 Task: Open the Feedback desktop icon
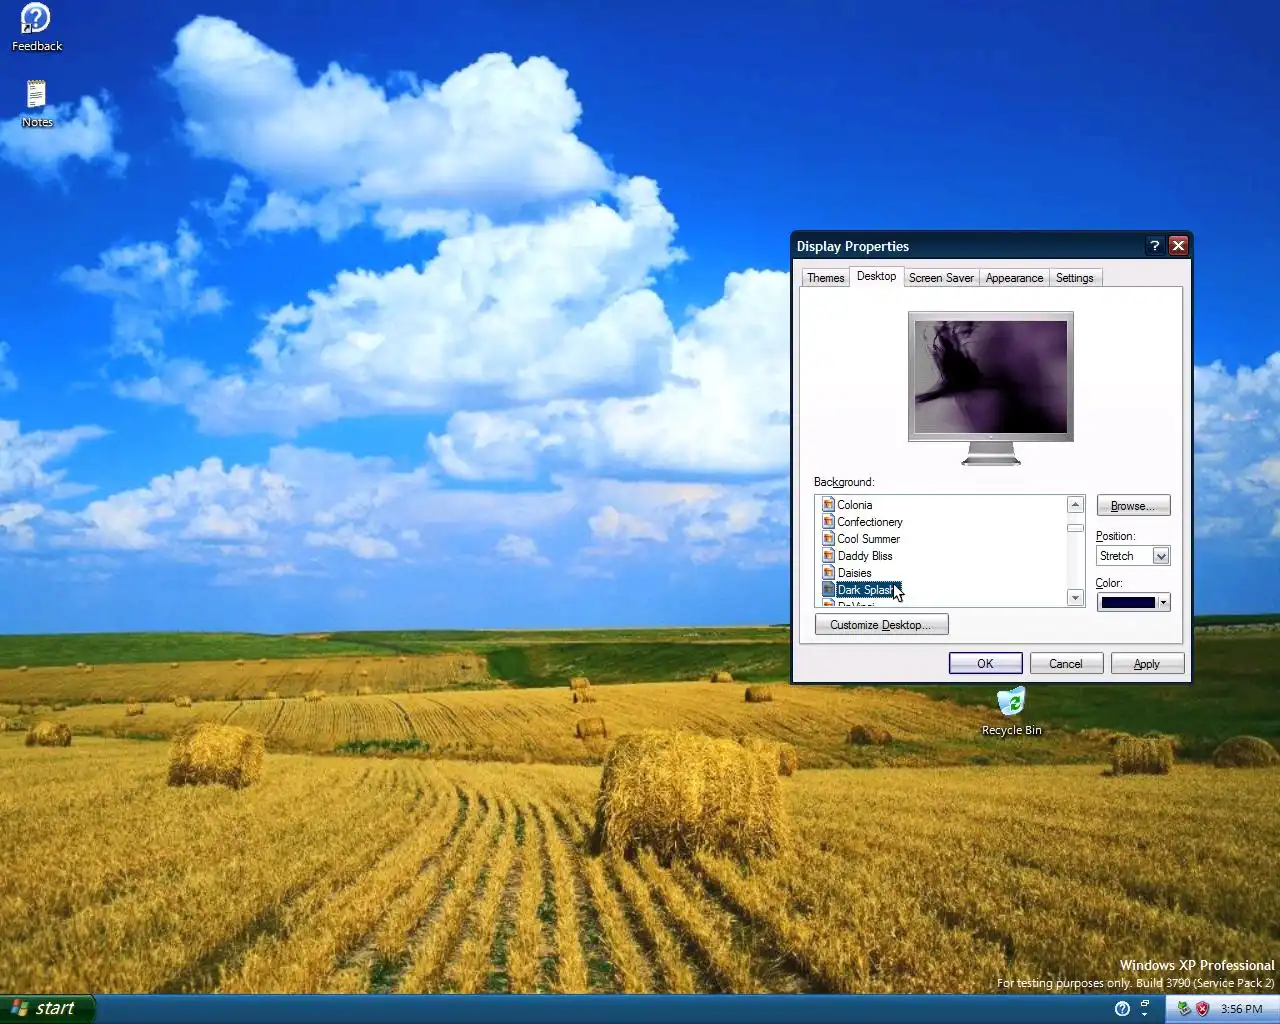click(36, 27)
